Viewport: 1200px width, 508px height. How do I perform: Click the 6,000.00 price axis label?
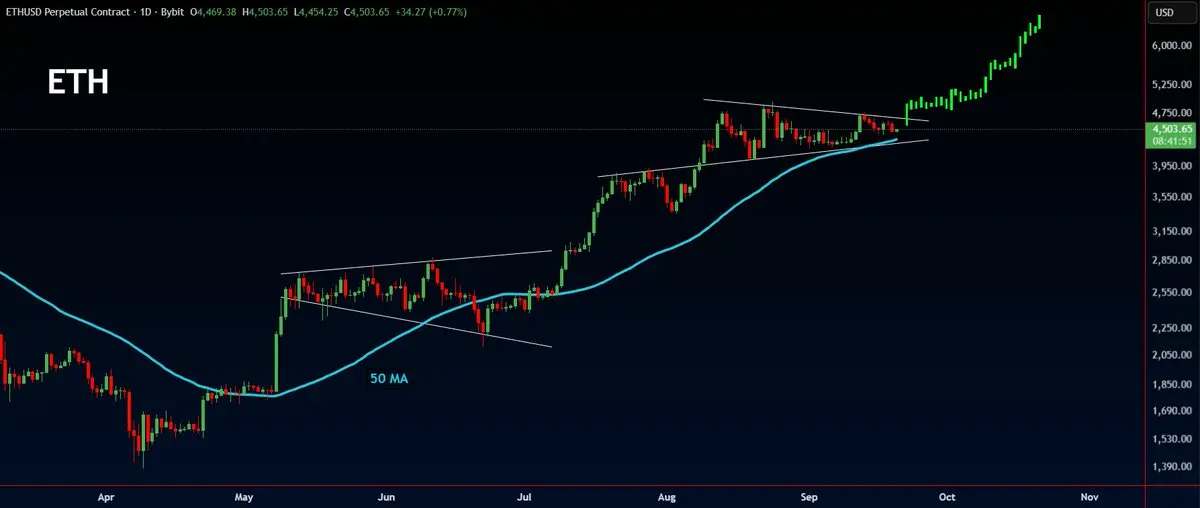(x=1172, y=46)
